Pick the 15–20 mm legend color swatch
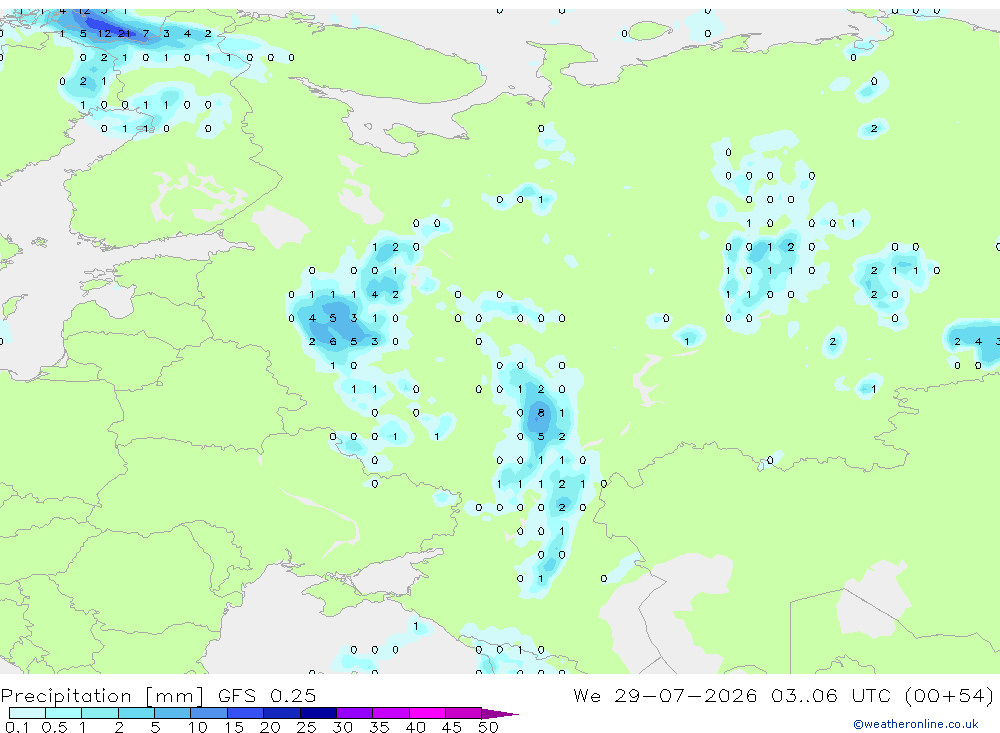Image resolution: width=1000 pixels, height=733 pixels. pos(246,713)
